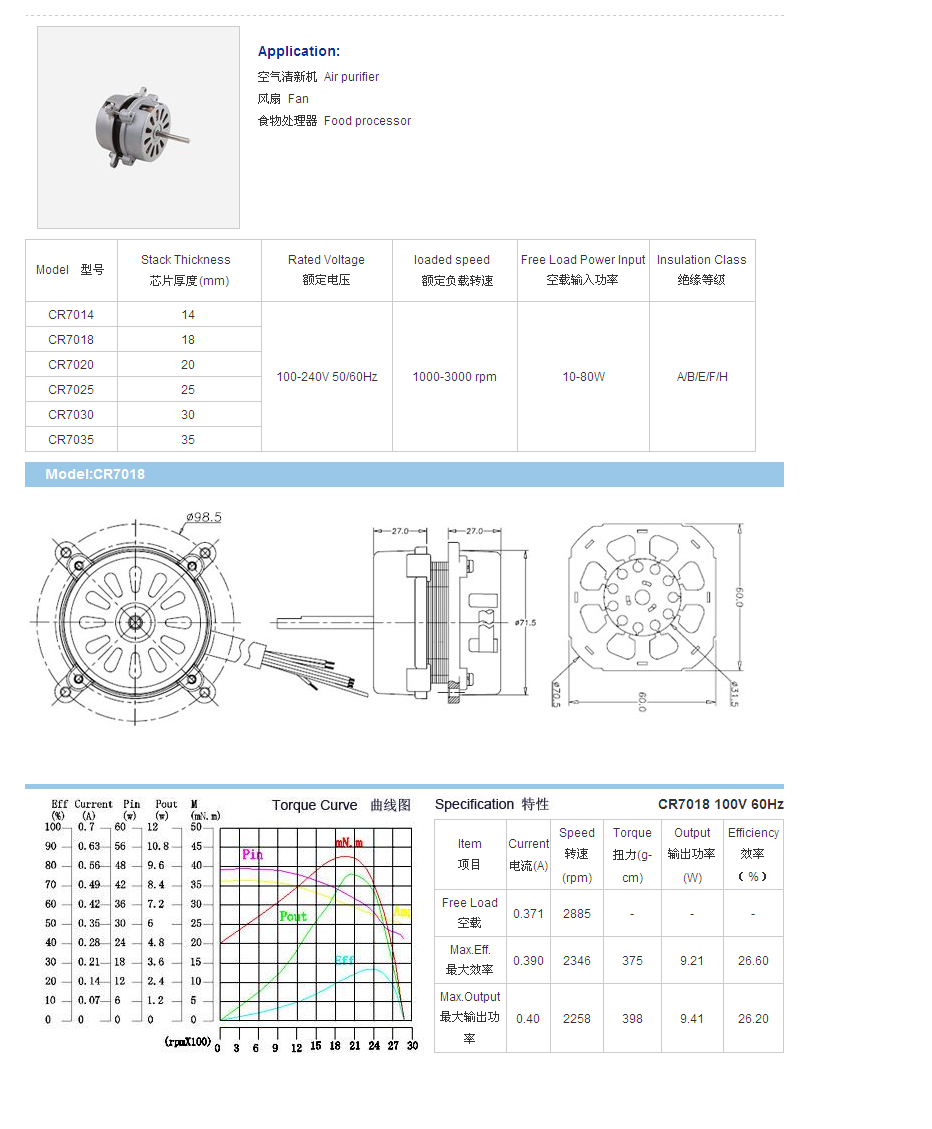Click the "ø98.5" diameter label

click(x=204, y=517)
